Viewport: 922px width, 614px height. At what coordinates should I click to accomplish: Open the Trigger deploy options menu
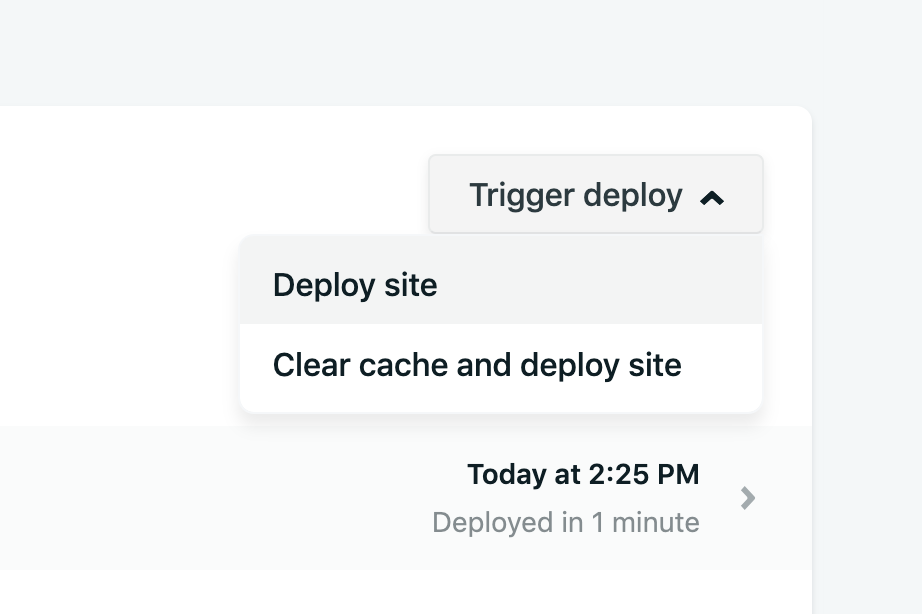click(x=595, y=194)
